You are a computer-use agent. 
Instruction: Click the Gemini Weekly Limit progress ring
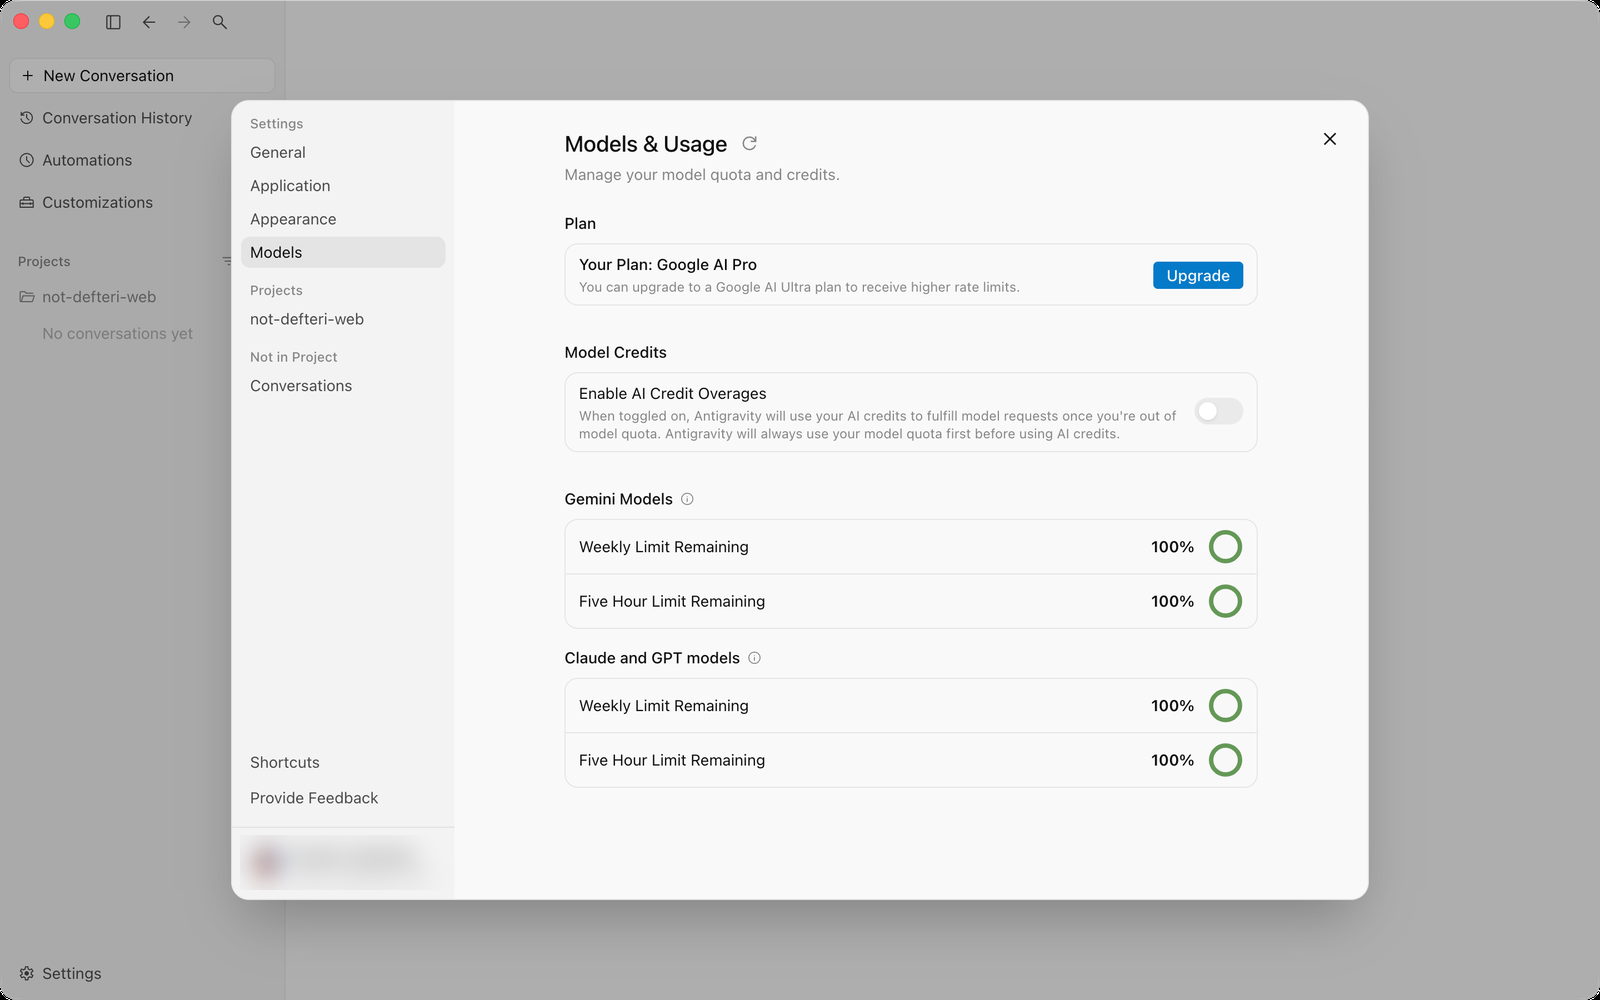click(1225, 547)
